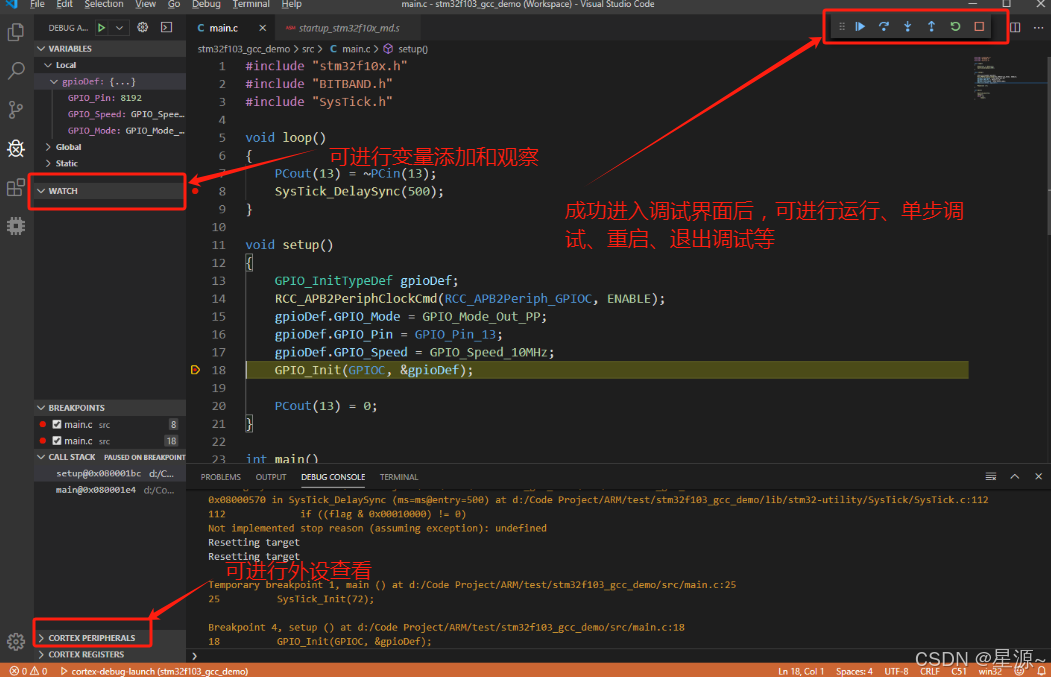Screen dimensions: 1051x677
Task: Show errors and warnings count in status bar
Action: point(28,671)
